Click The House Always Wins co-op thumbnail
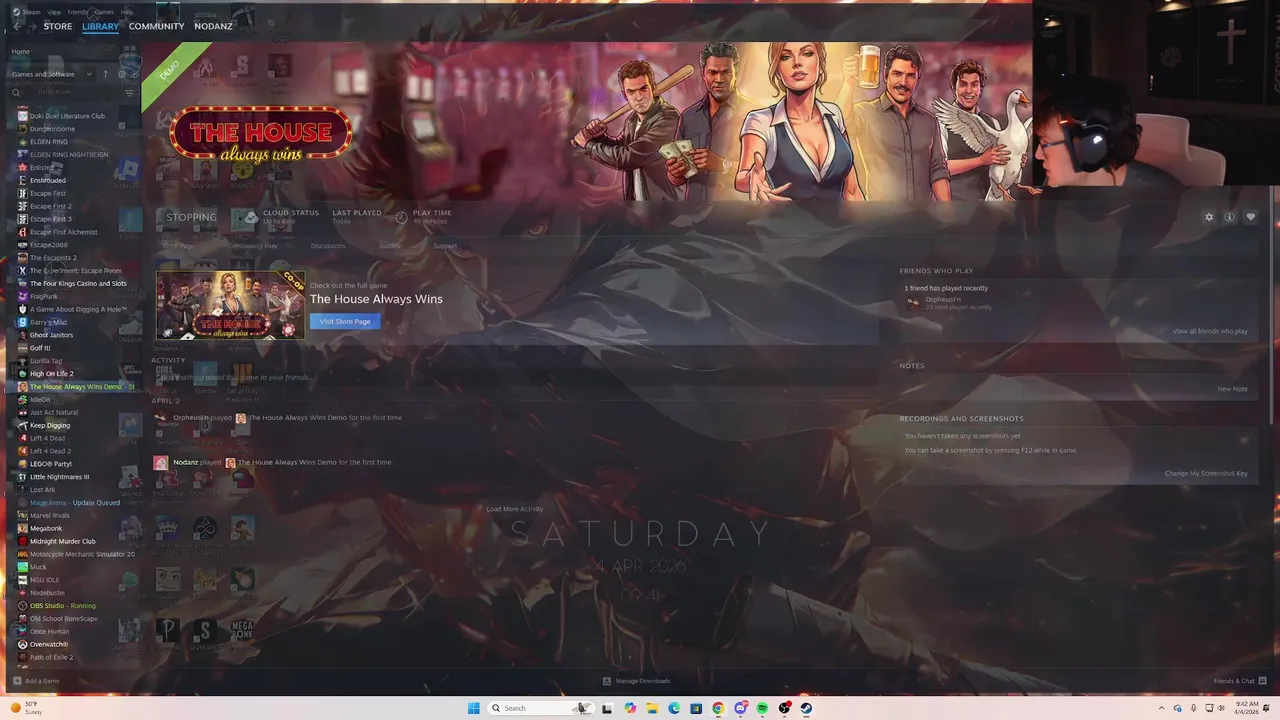Viewport: 1280px width, 720px height. coord(231,305)
